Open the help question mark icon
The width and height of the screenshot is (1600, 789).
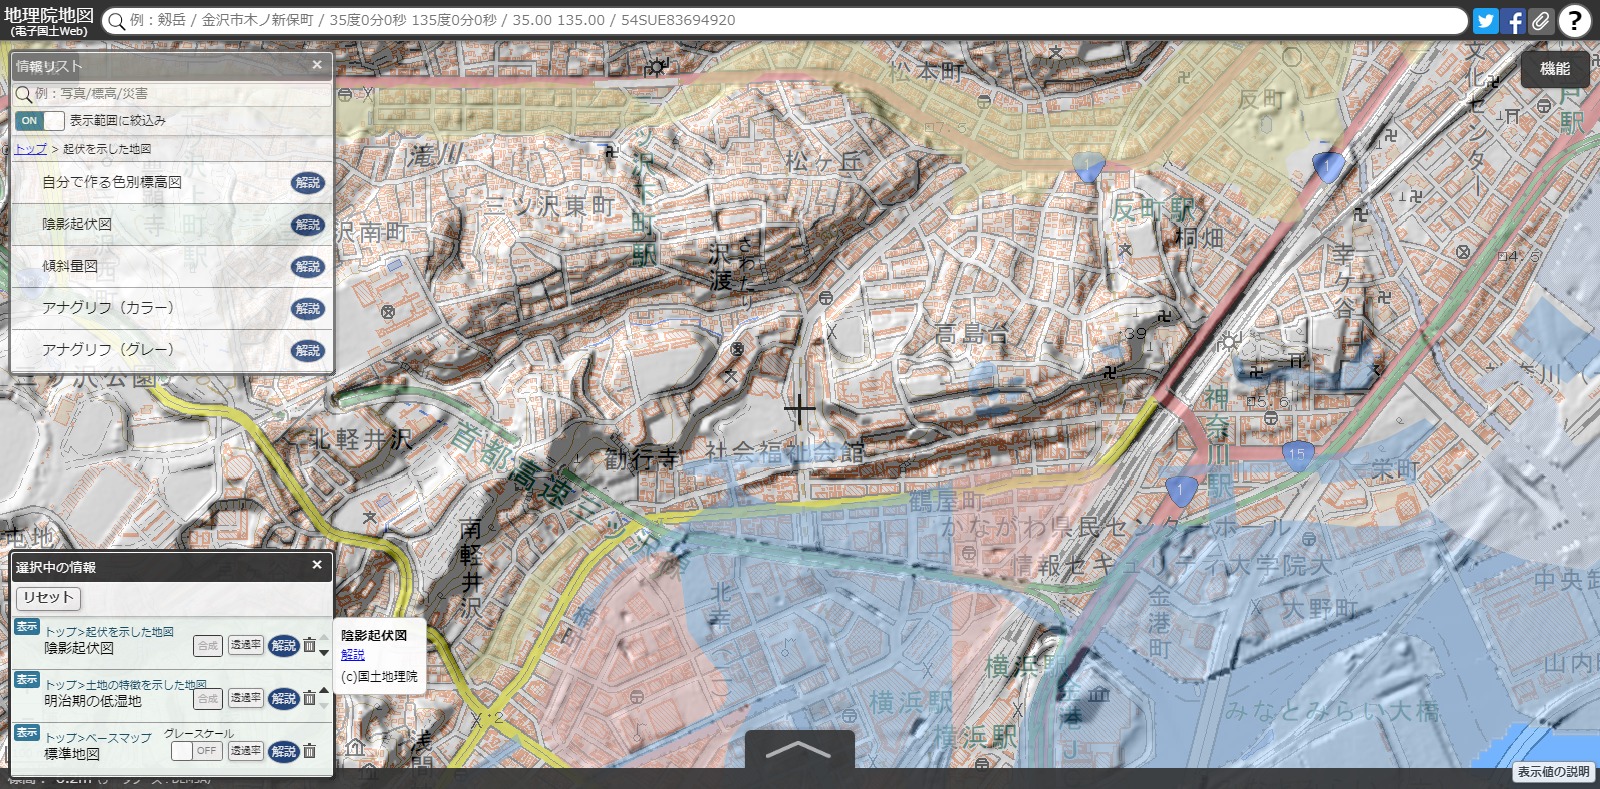pos(1575,20)
